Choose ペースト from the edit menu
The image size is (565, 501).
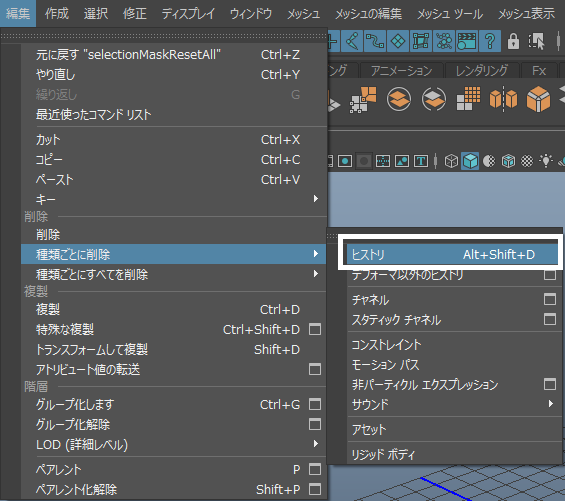tap(174, 179)
